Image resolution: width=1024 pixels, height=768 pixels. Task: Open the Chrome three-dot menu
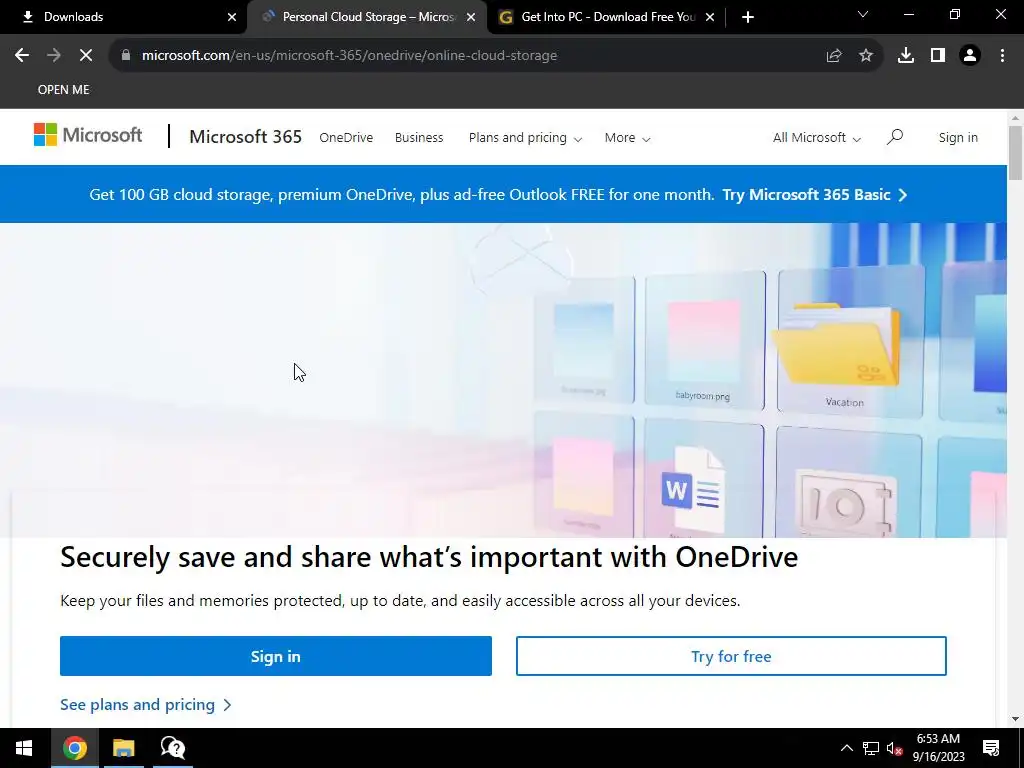coord(1002,56)
